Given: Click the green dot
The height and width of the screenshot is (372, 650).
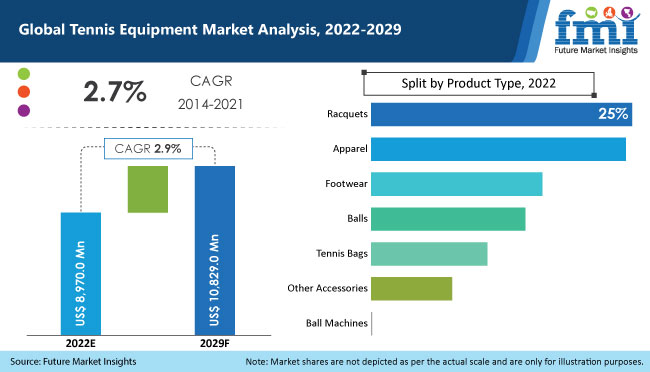Looking at the screenshot, I should pos(24,74).
